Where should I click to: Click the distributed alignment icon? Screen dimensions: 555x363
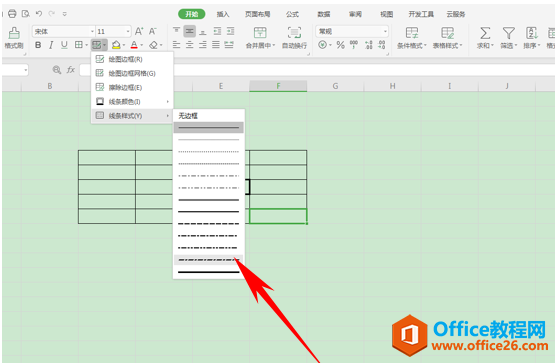[229, 45]
